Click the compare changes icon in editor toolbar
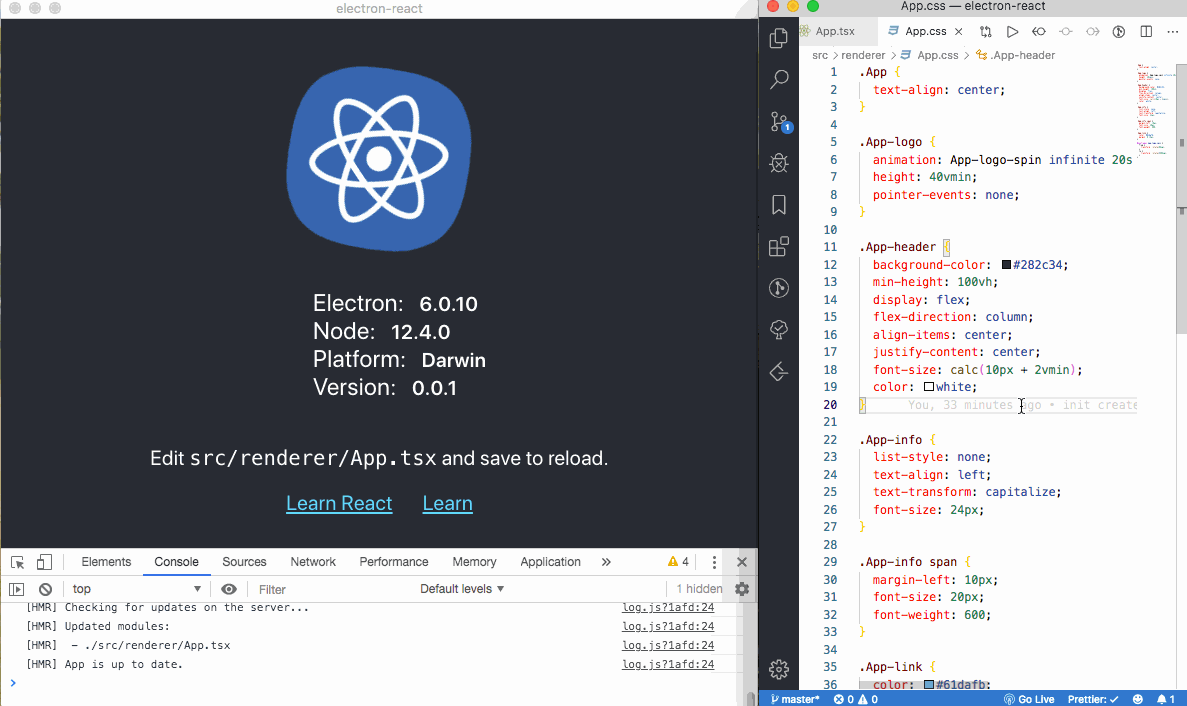The image size is (1187, 706). (x=985, y=32)
